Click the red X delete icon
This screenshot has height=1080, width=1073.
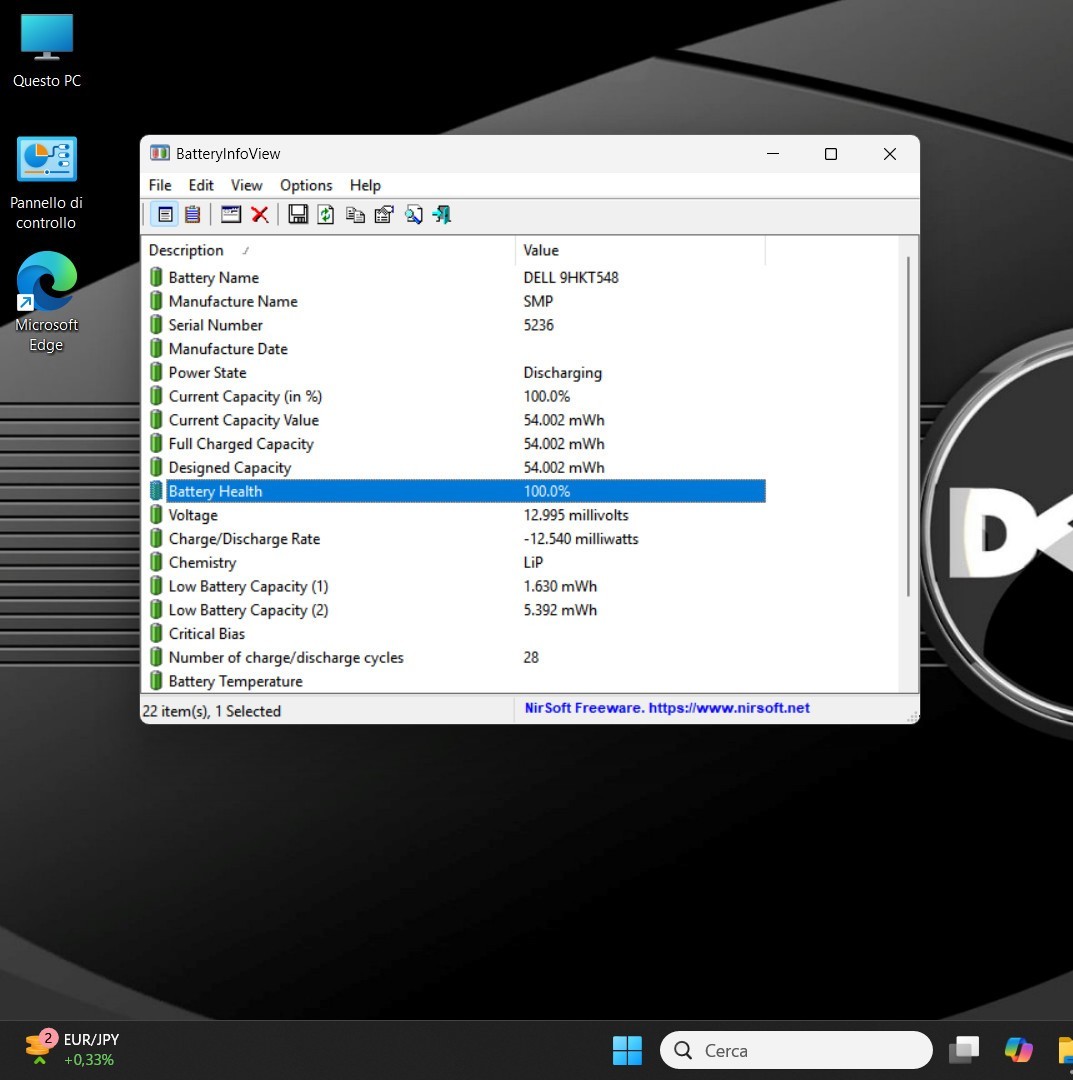(x=260, y=215)
